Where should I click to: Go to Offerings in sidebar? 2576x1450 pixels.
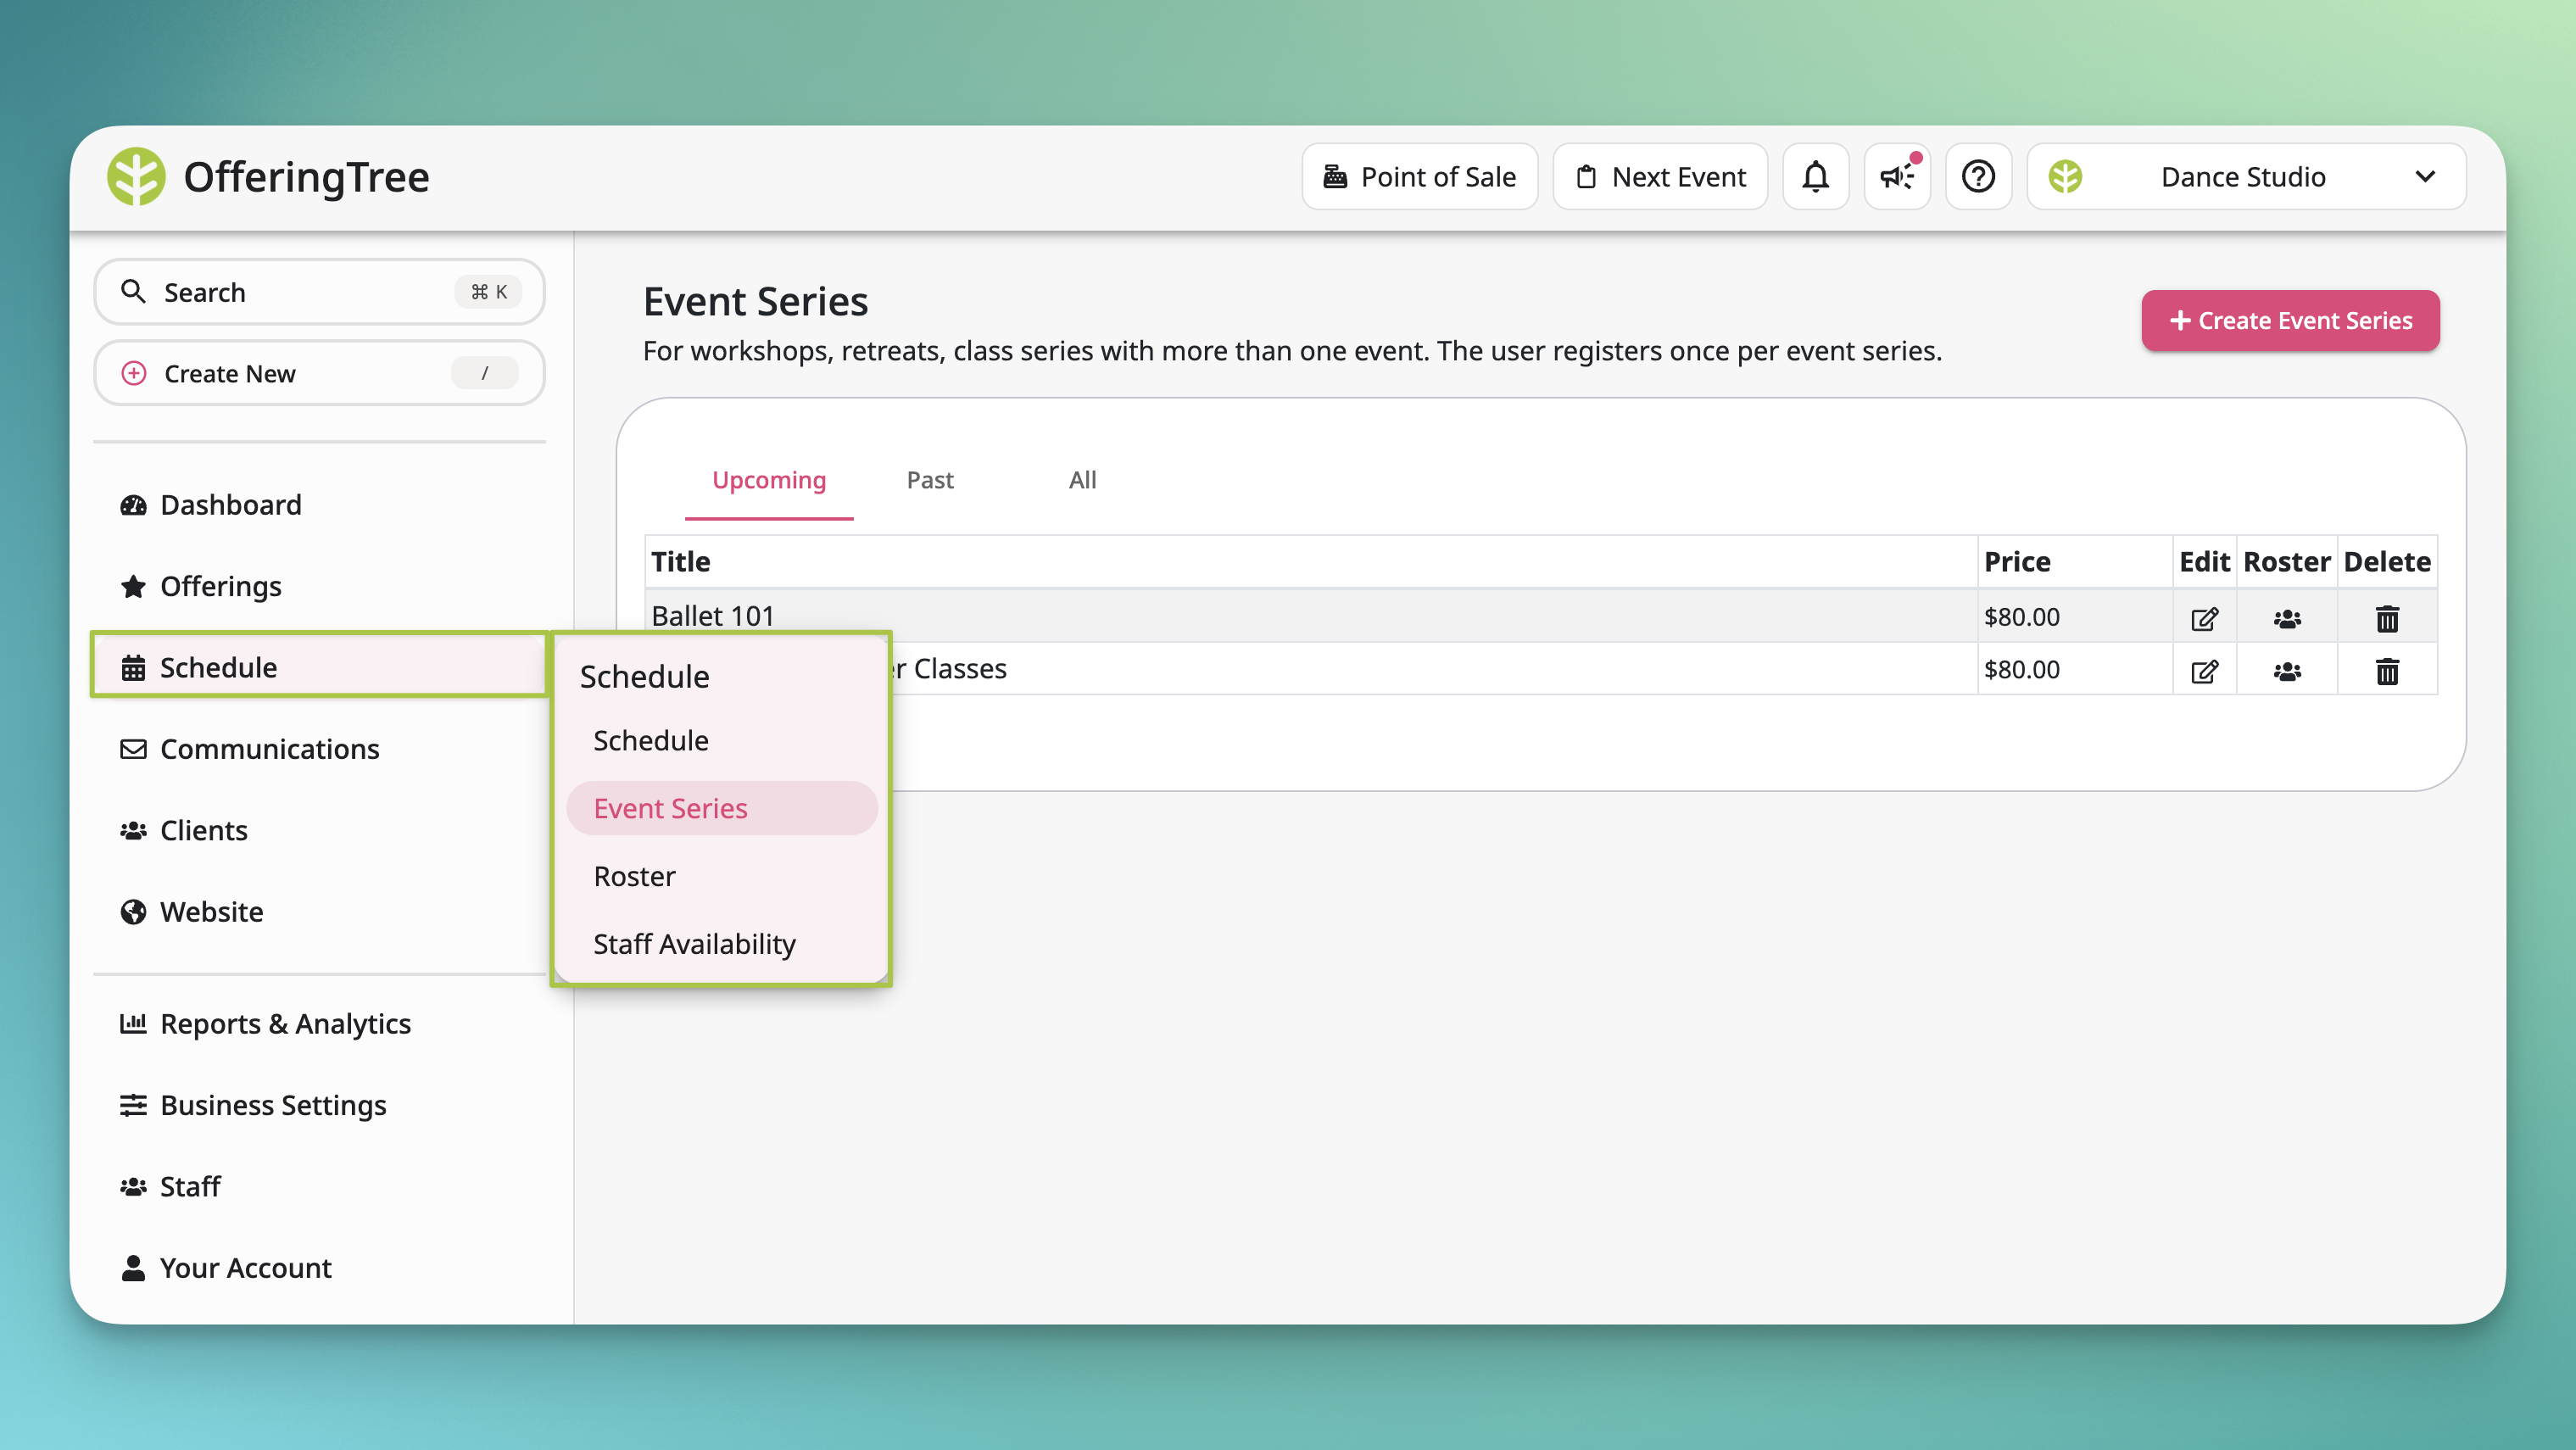click(x=220, y=586)
